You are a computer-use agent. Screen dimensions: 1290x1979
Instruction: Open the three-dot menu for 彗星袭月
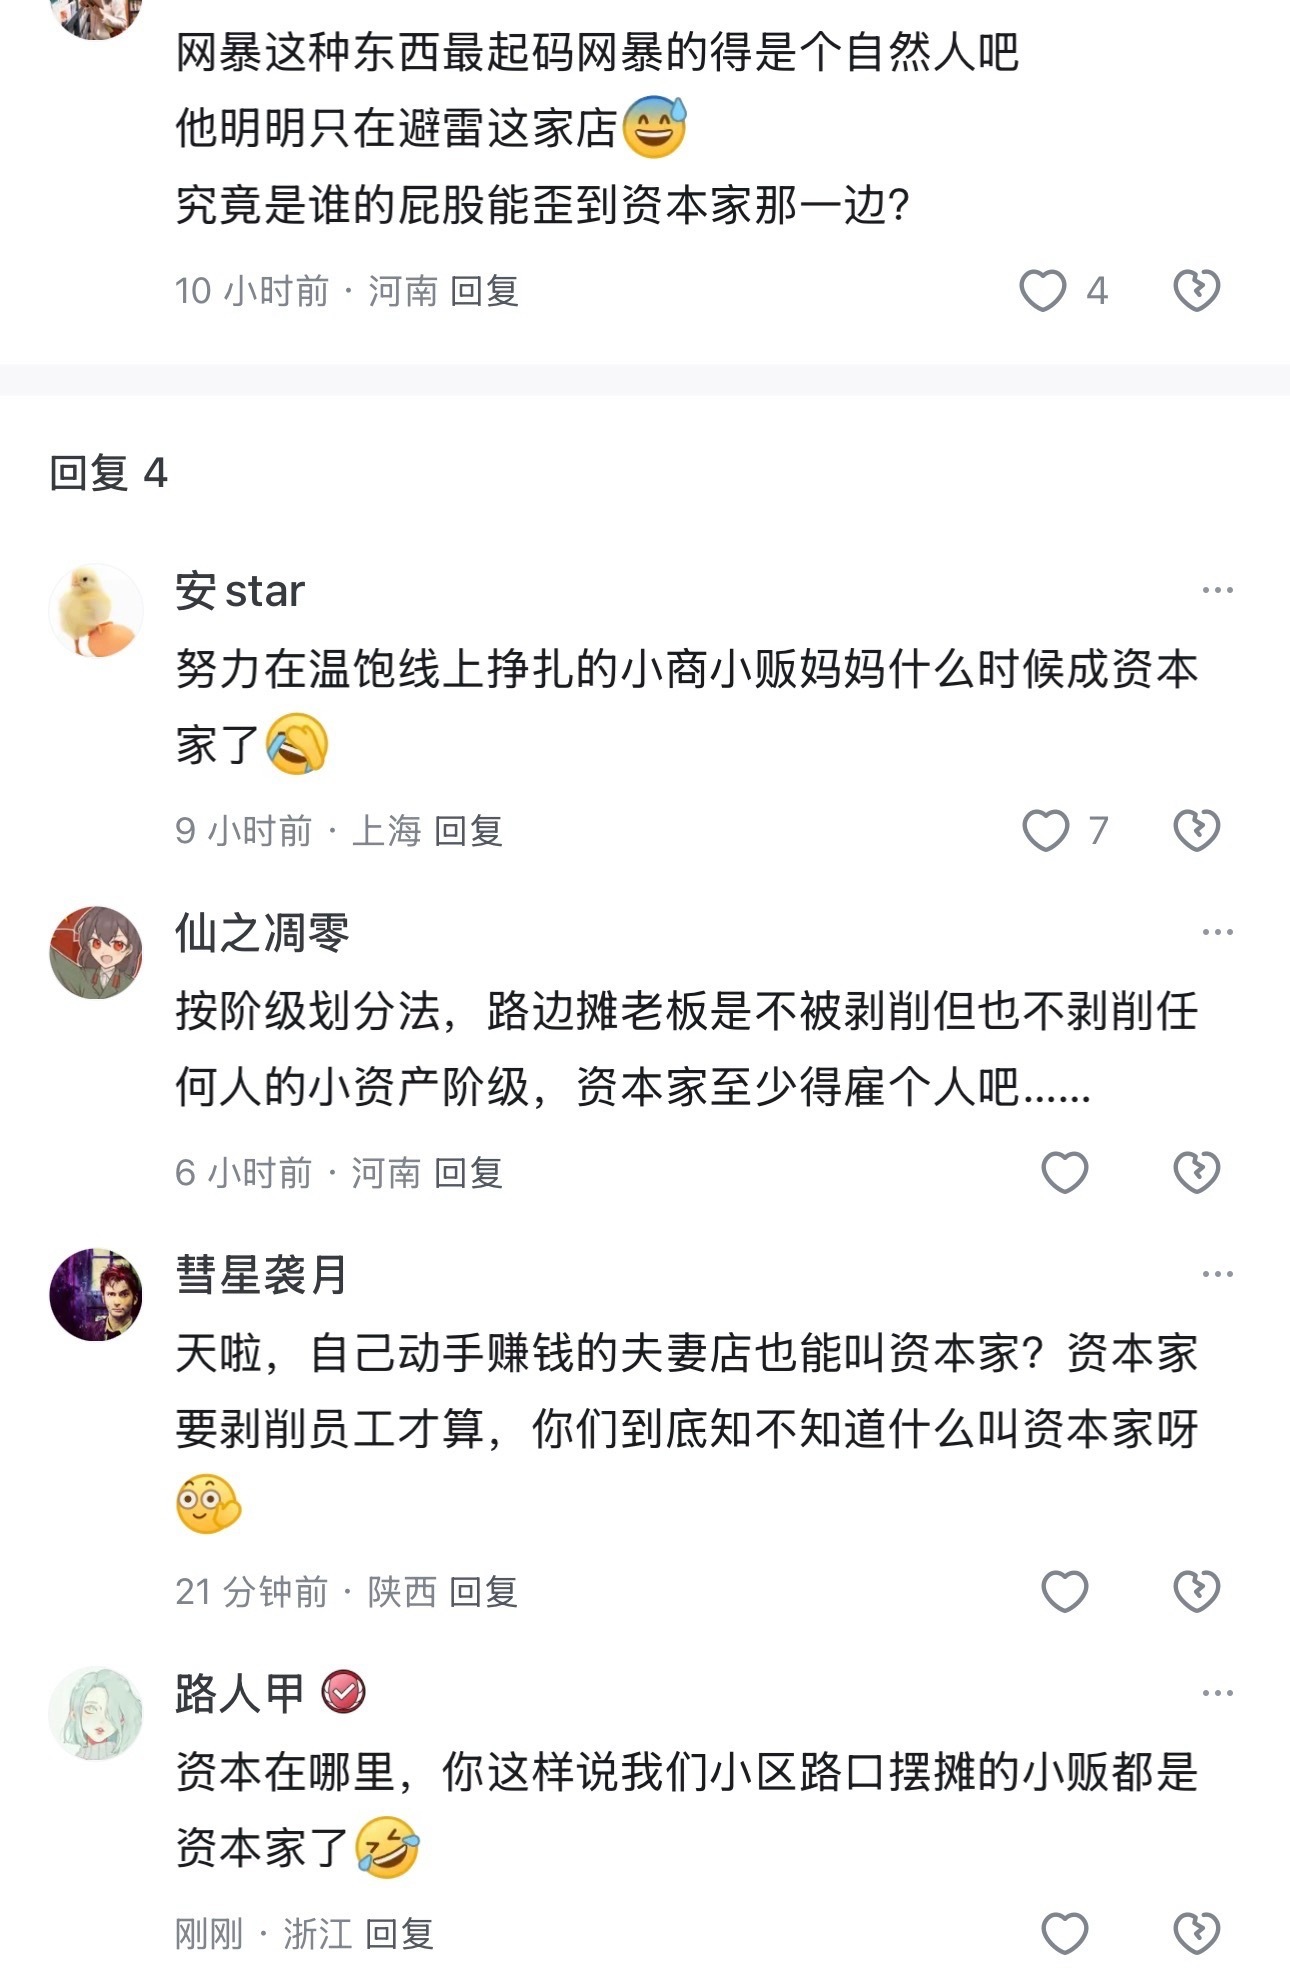1217,1274
